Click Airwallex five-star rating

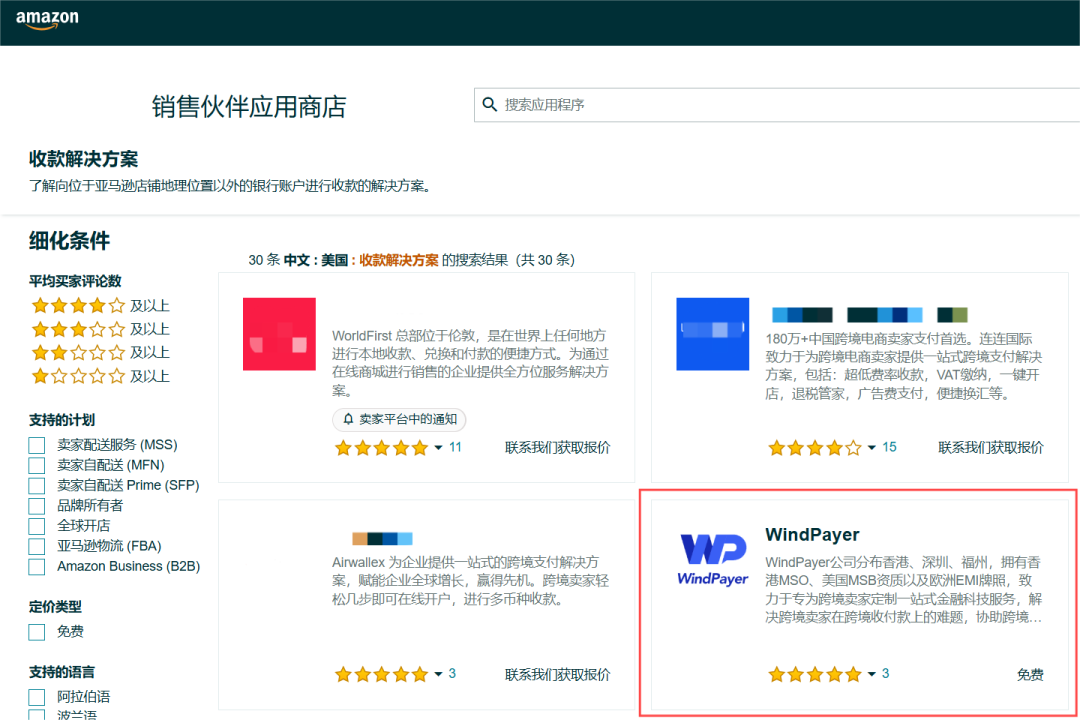pyautogui.click(x=381, y=675)
